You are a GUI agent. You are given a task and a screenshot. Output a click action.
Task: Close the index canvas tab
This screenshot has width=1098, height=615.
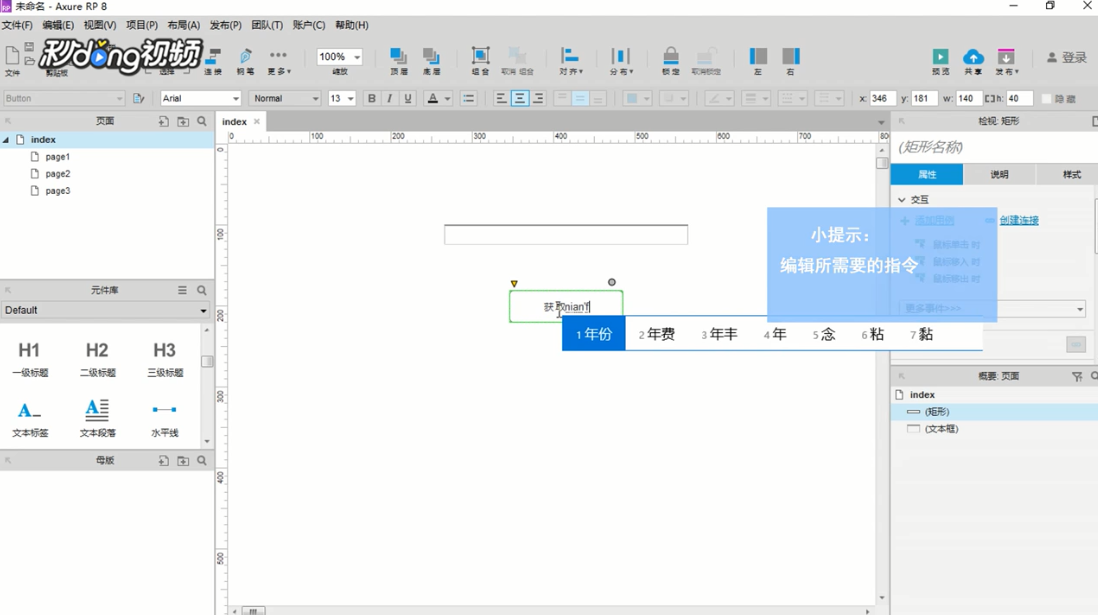pyautogui.click(x=257, y=121)
